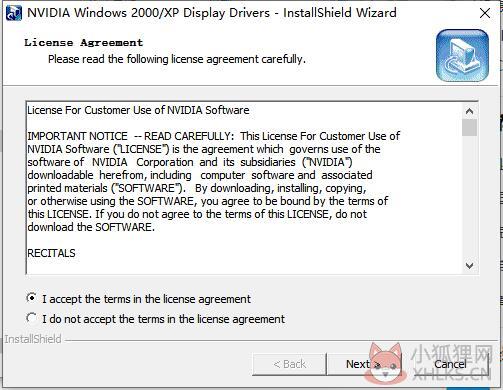
Task: Go back with the Back button
Action: (289, 364)
